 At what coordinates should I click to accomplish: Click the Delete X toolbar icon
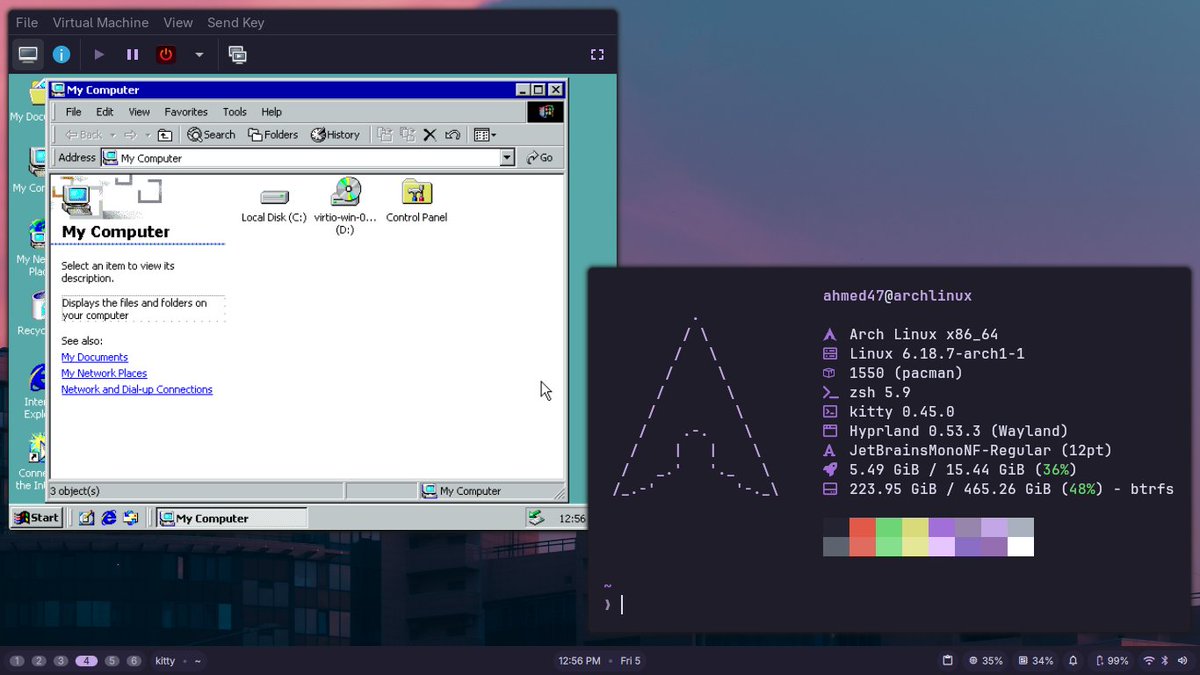(430, 135)
